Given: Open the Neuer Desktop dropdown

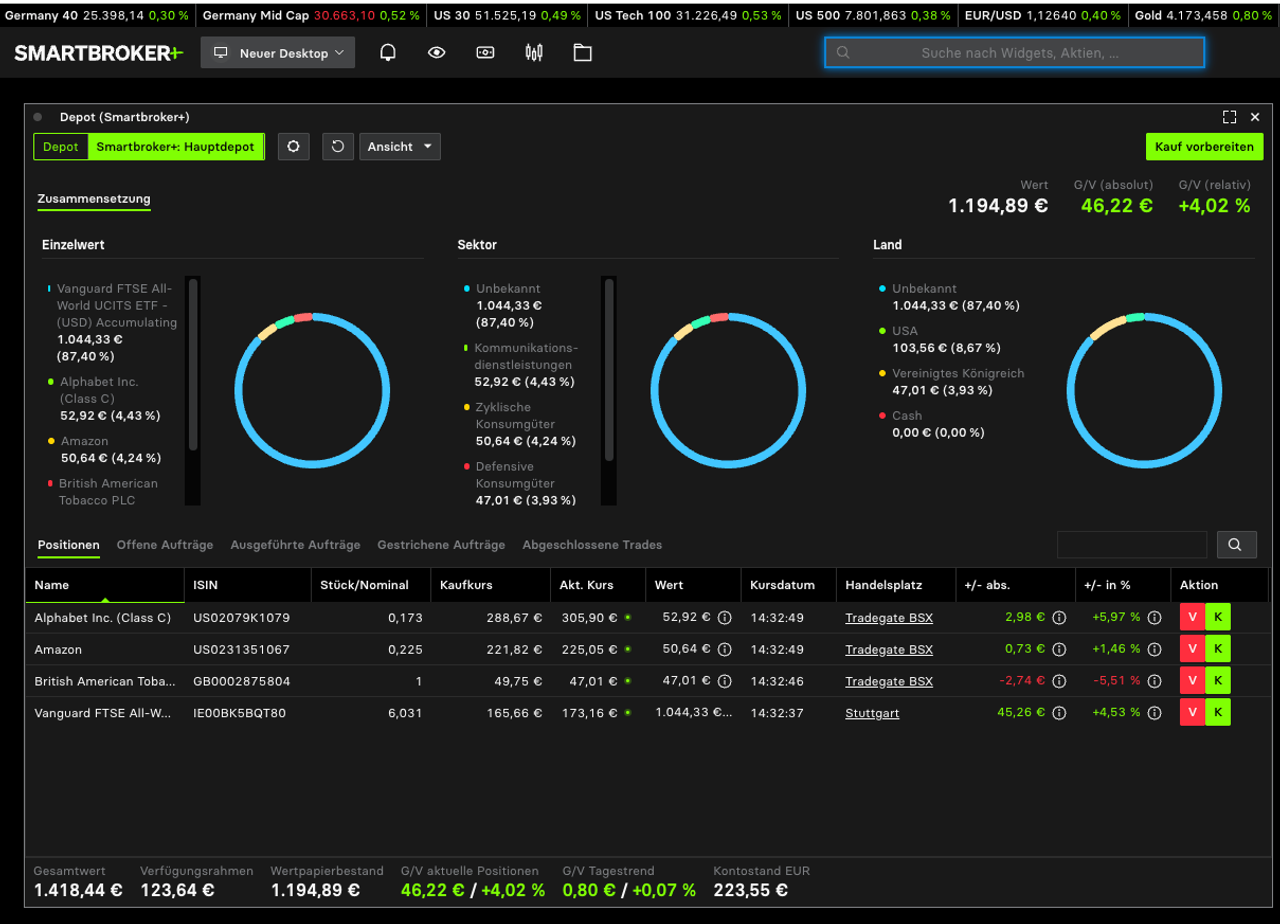Looking at the screenshot, I should coord(278,53).
